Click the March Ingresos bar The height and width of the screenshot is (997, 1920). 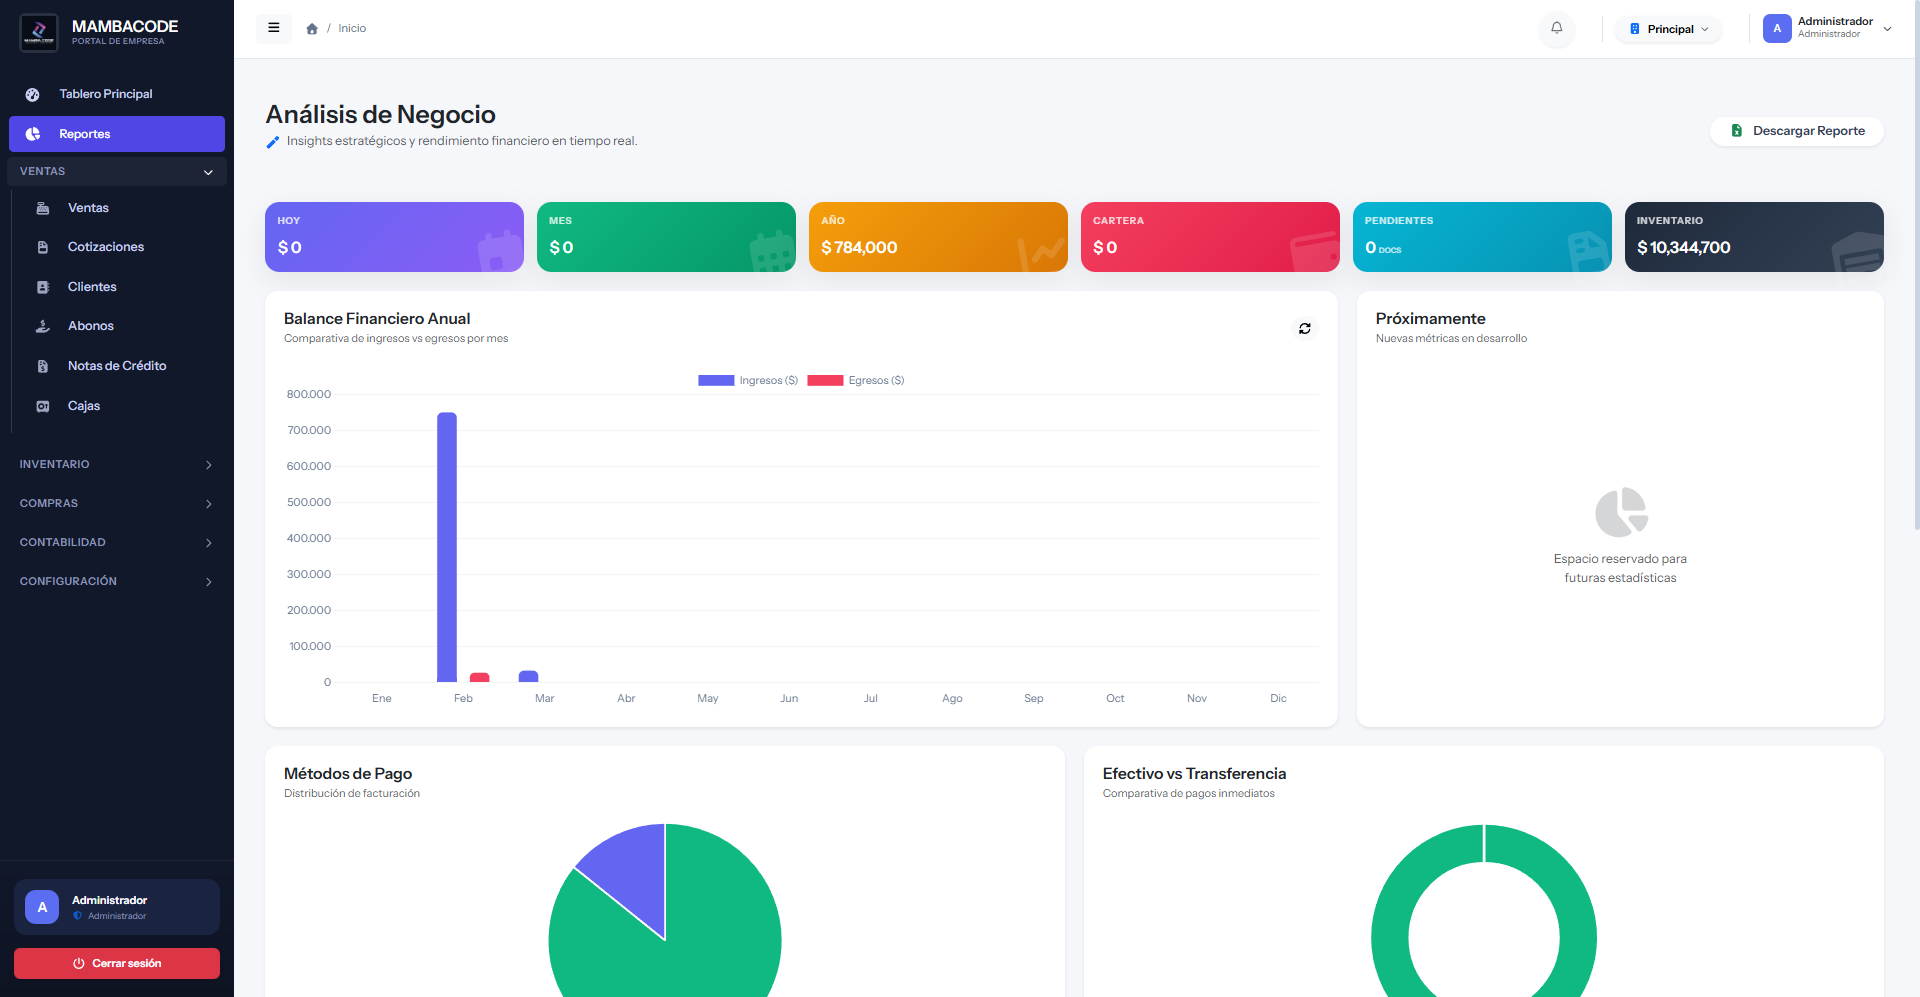(x=529, y=677)
